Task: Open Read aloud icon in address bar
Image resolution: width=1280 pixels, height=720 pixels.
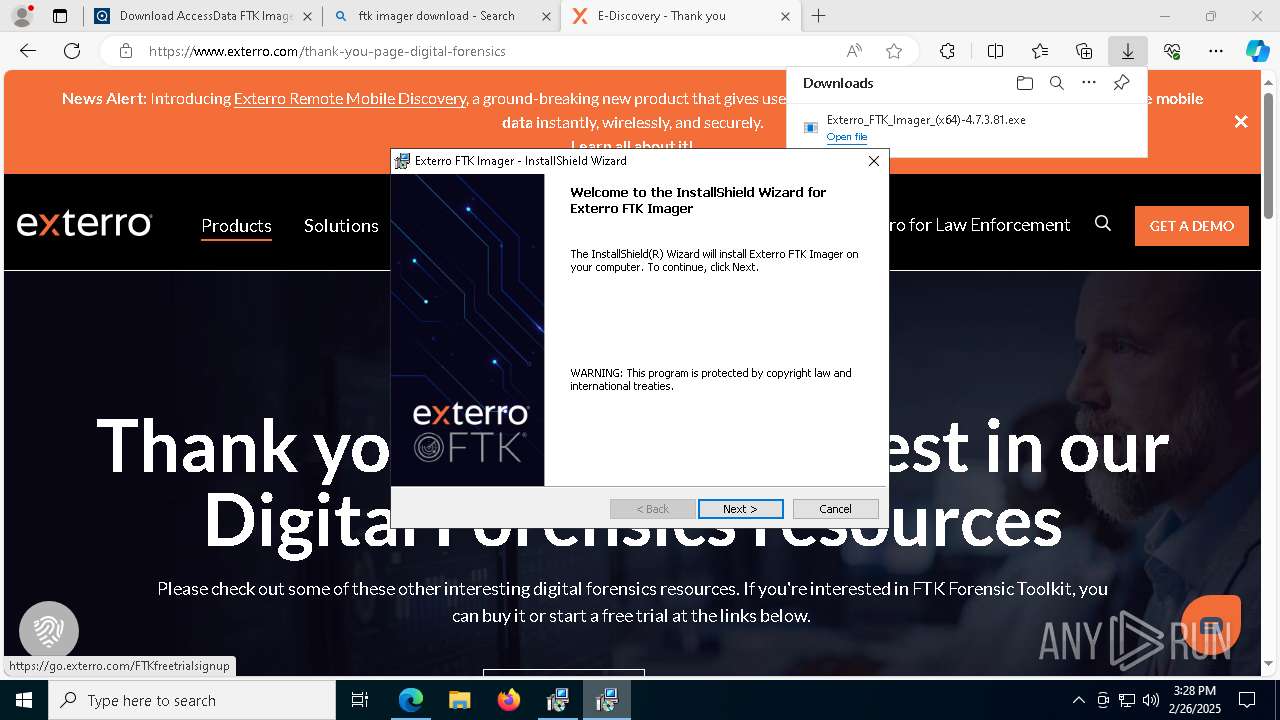Action: [854, 51]
